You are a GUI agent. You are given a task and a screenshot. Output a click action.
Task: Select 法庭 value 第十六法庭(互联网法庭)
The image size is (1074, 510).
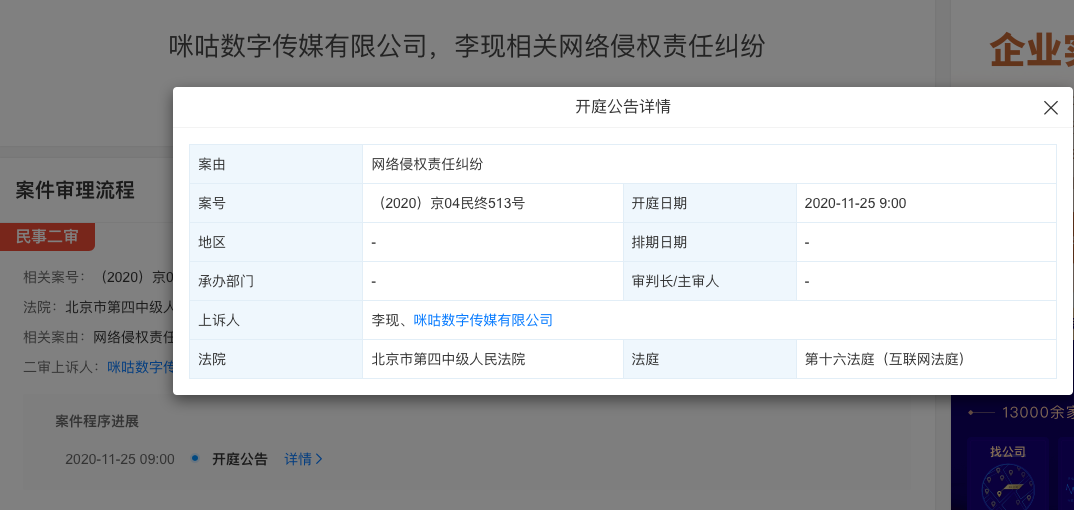885,359
